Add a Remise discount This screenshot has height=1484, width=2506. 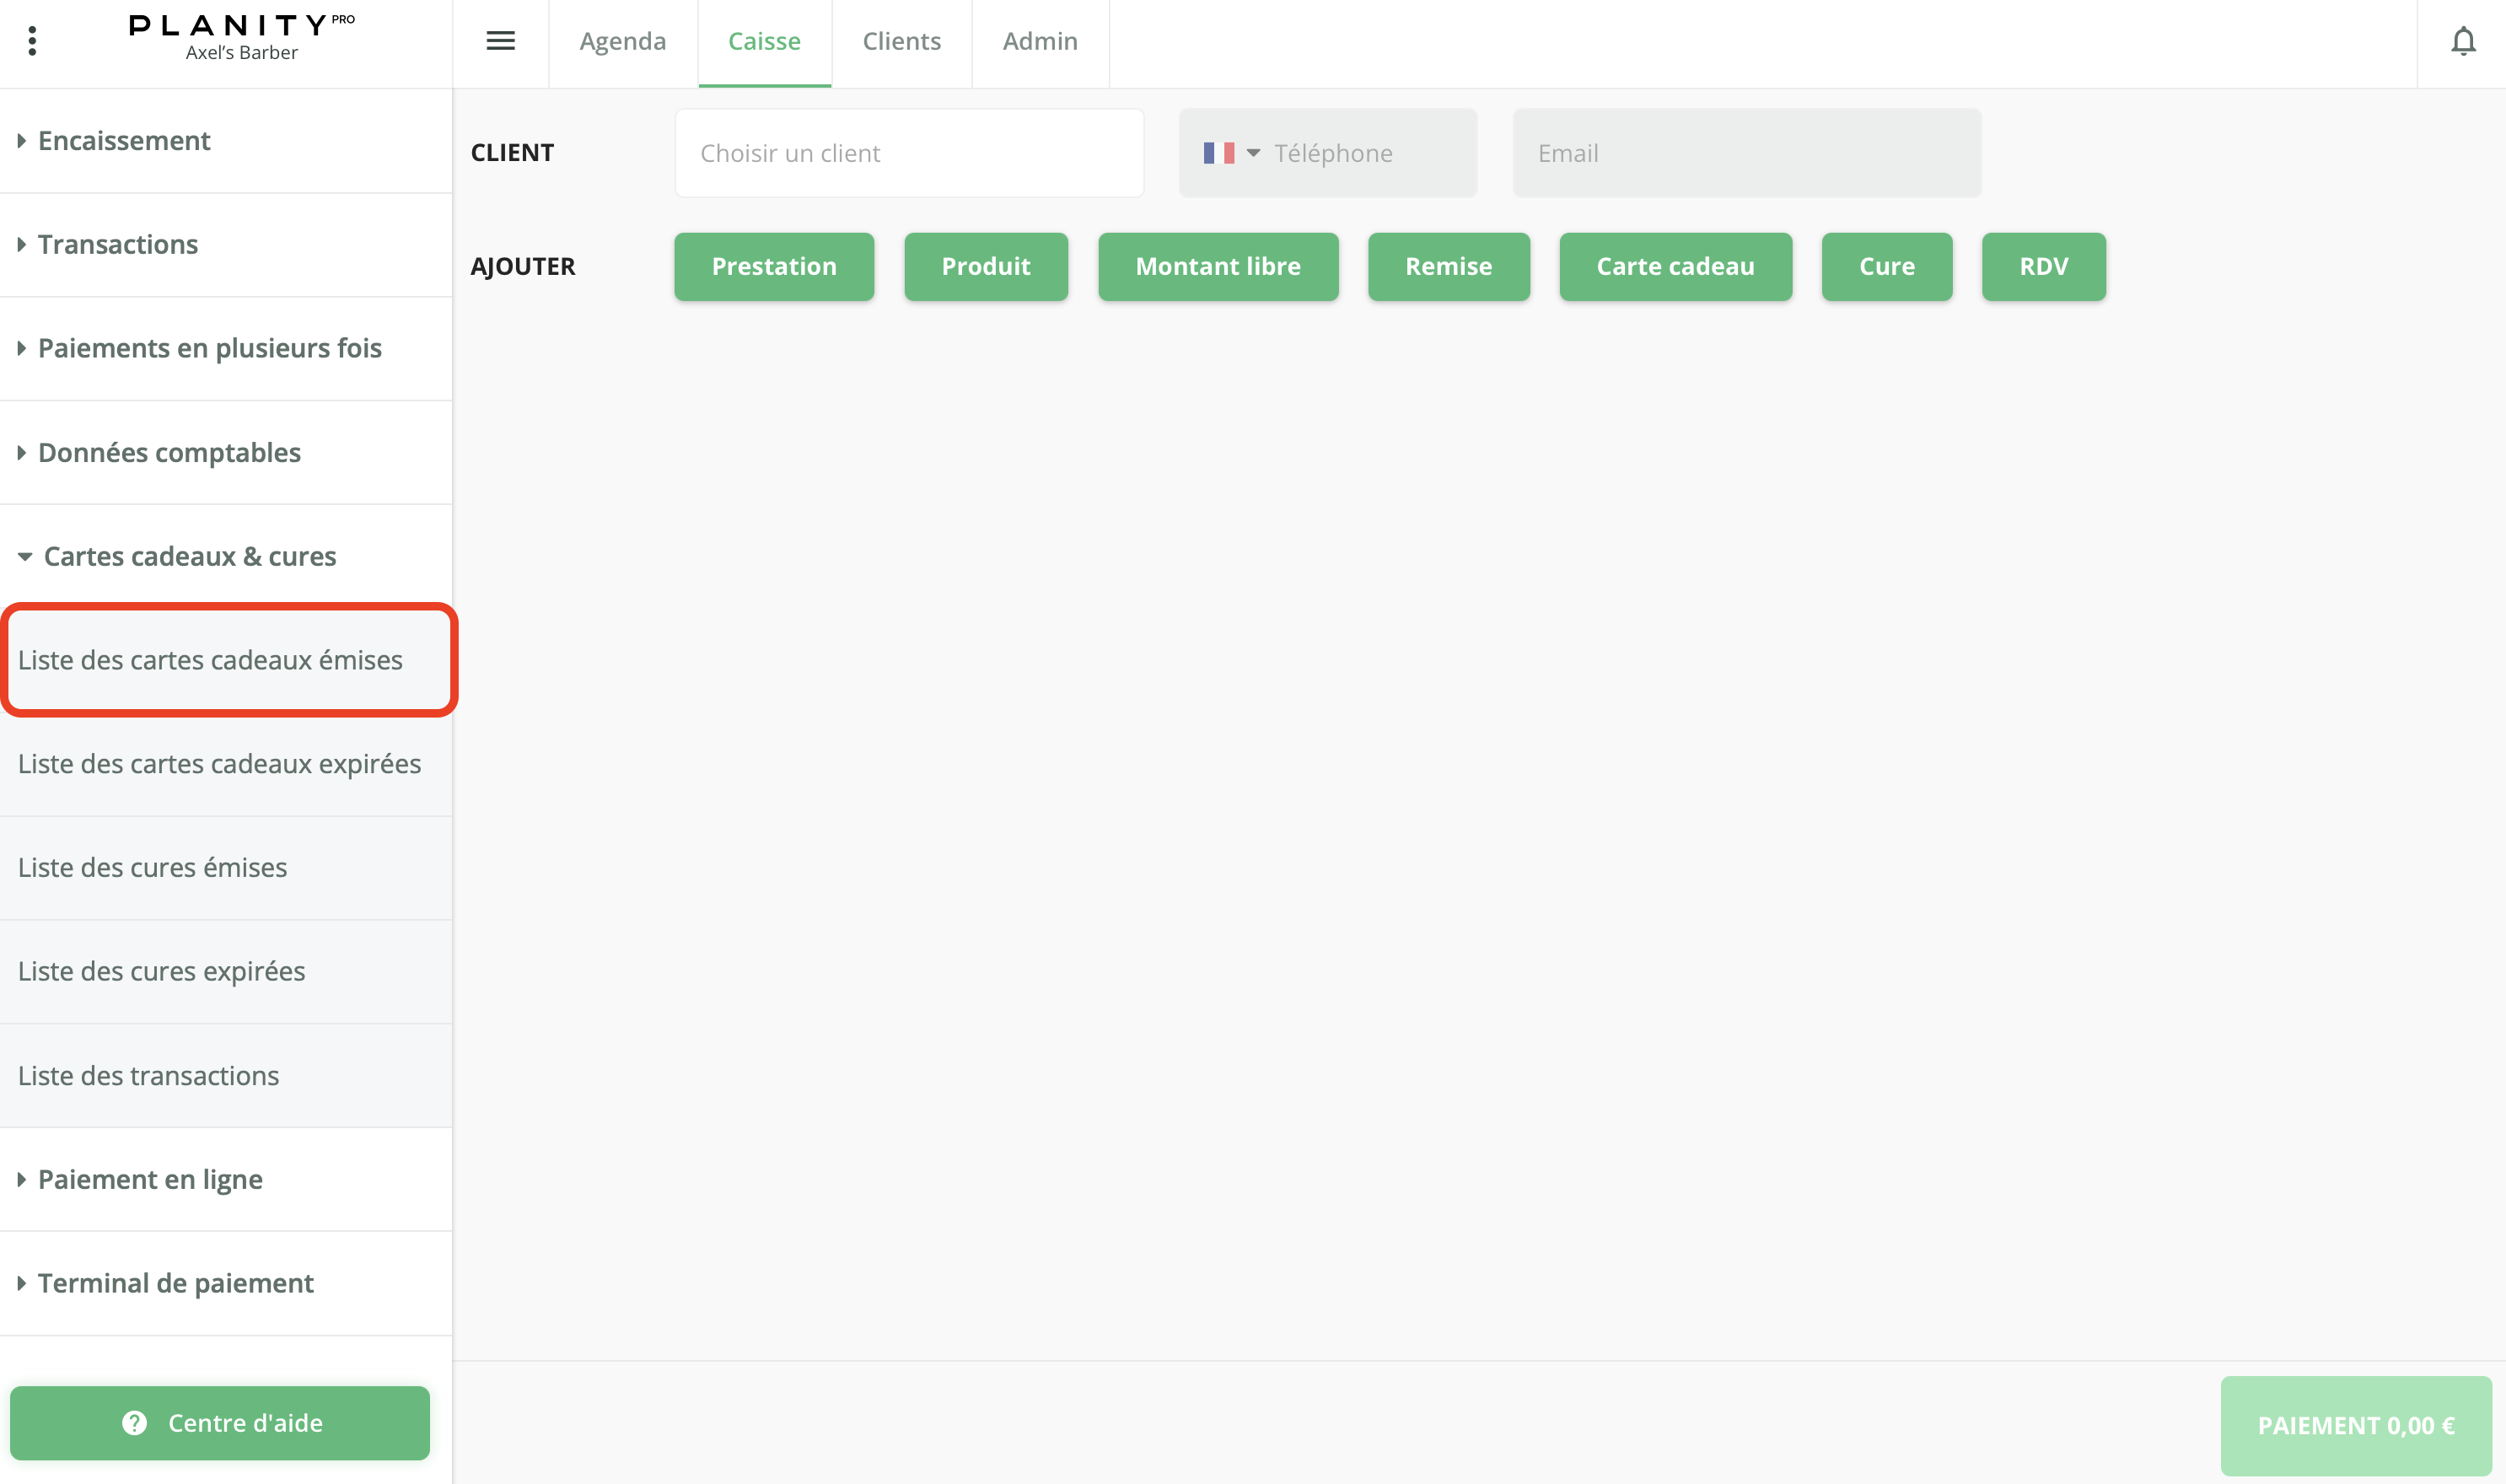coord(1447,267)
